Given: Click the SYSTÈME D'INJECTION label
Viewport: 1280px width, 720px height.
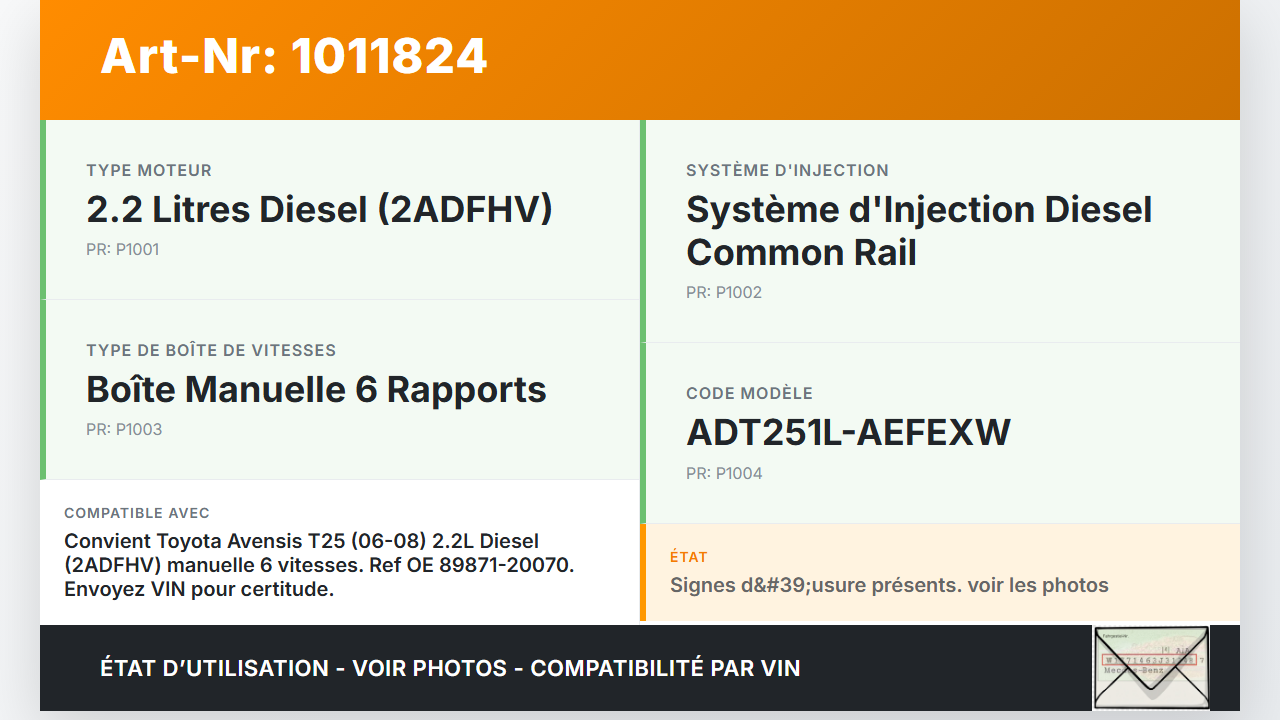Looking at the screenshot, I should [x=787, y=171].
